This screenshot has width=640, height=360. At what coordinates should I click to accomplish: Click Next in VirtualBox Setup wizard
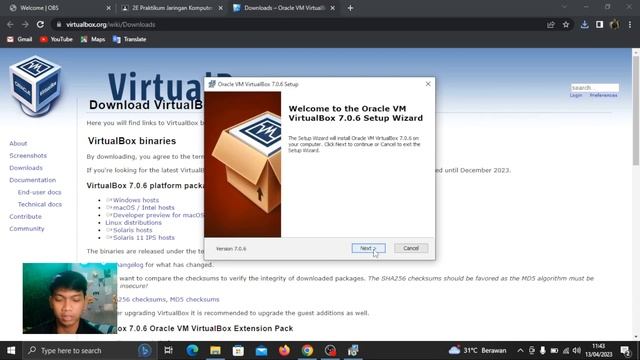pyautogui.click(x=368, y=248)
